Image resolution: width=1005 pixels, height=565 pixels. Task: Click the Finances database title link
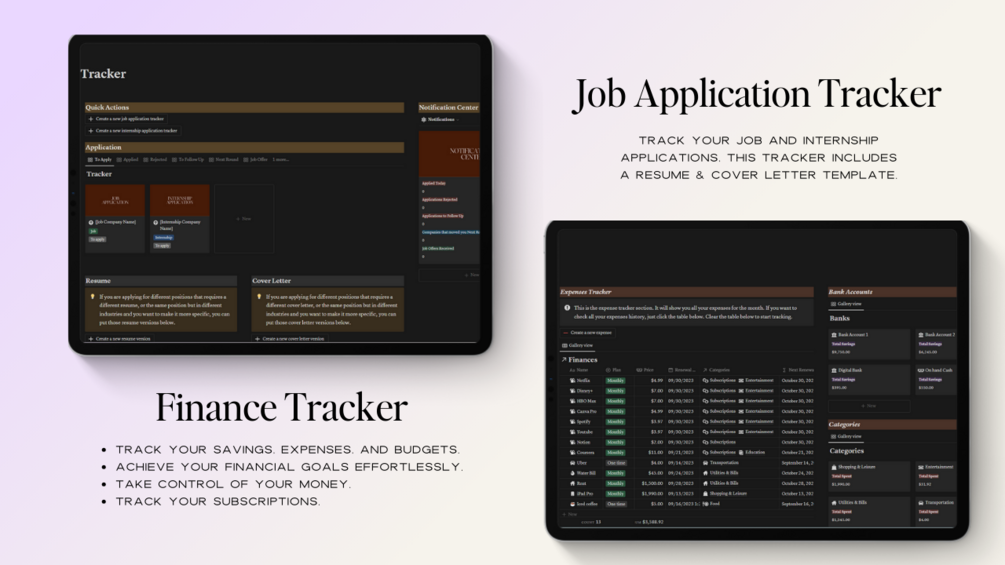(x=583, y=360)
